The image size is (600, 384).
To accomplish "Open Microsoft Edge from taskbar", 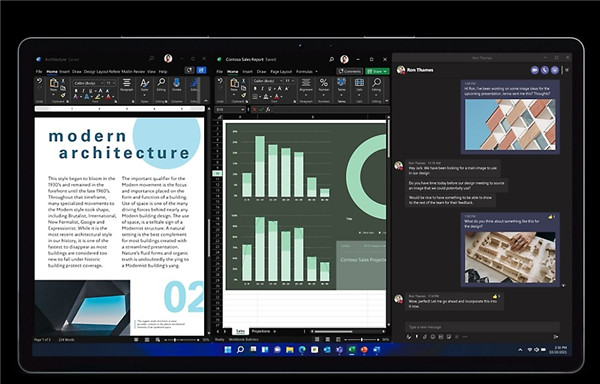I will [302, 350].
